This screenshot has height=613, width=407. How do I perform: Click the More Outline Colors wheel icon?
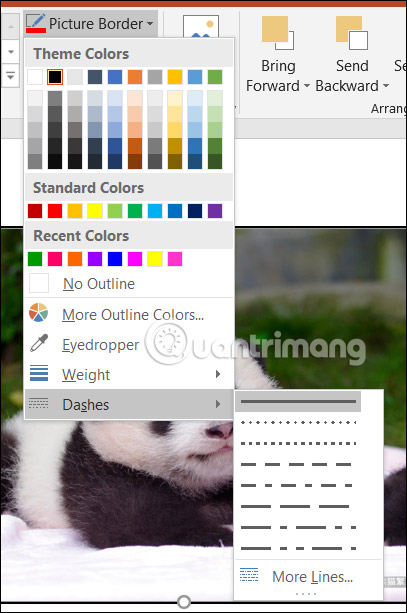tap(39, 312)
